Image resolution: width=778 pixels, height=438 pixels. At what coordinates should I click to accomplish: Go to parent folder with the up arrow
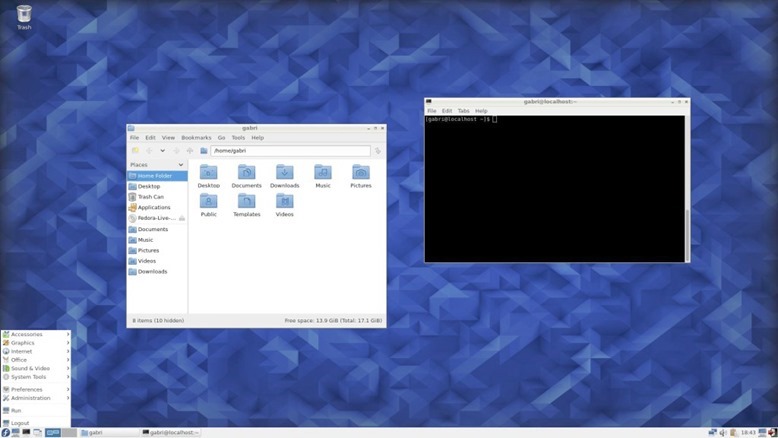click(190, 150)
